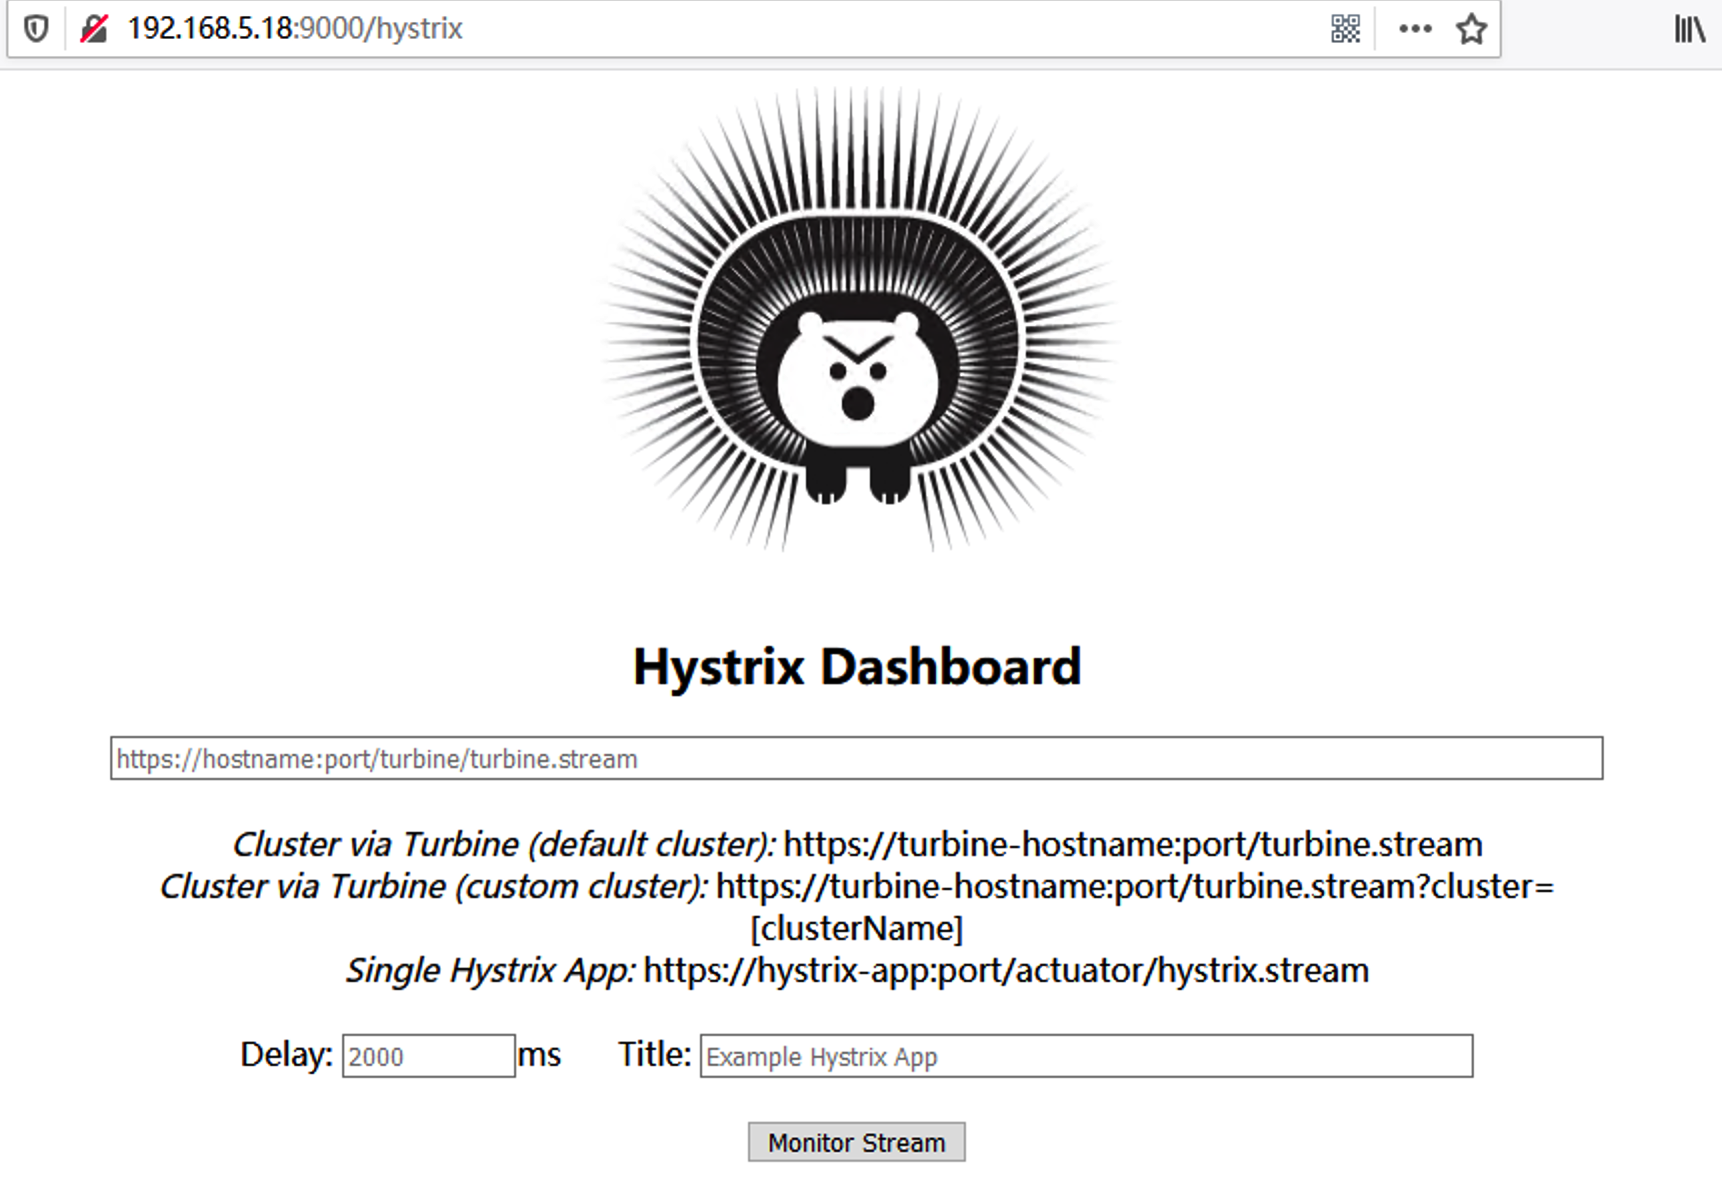
Task: Click the 'Hystrix Dashboard' heading
Action: coord(857,666)
